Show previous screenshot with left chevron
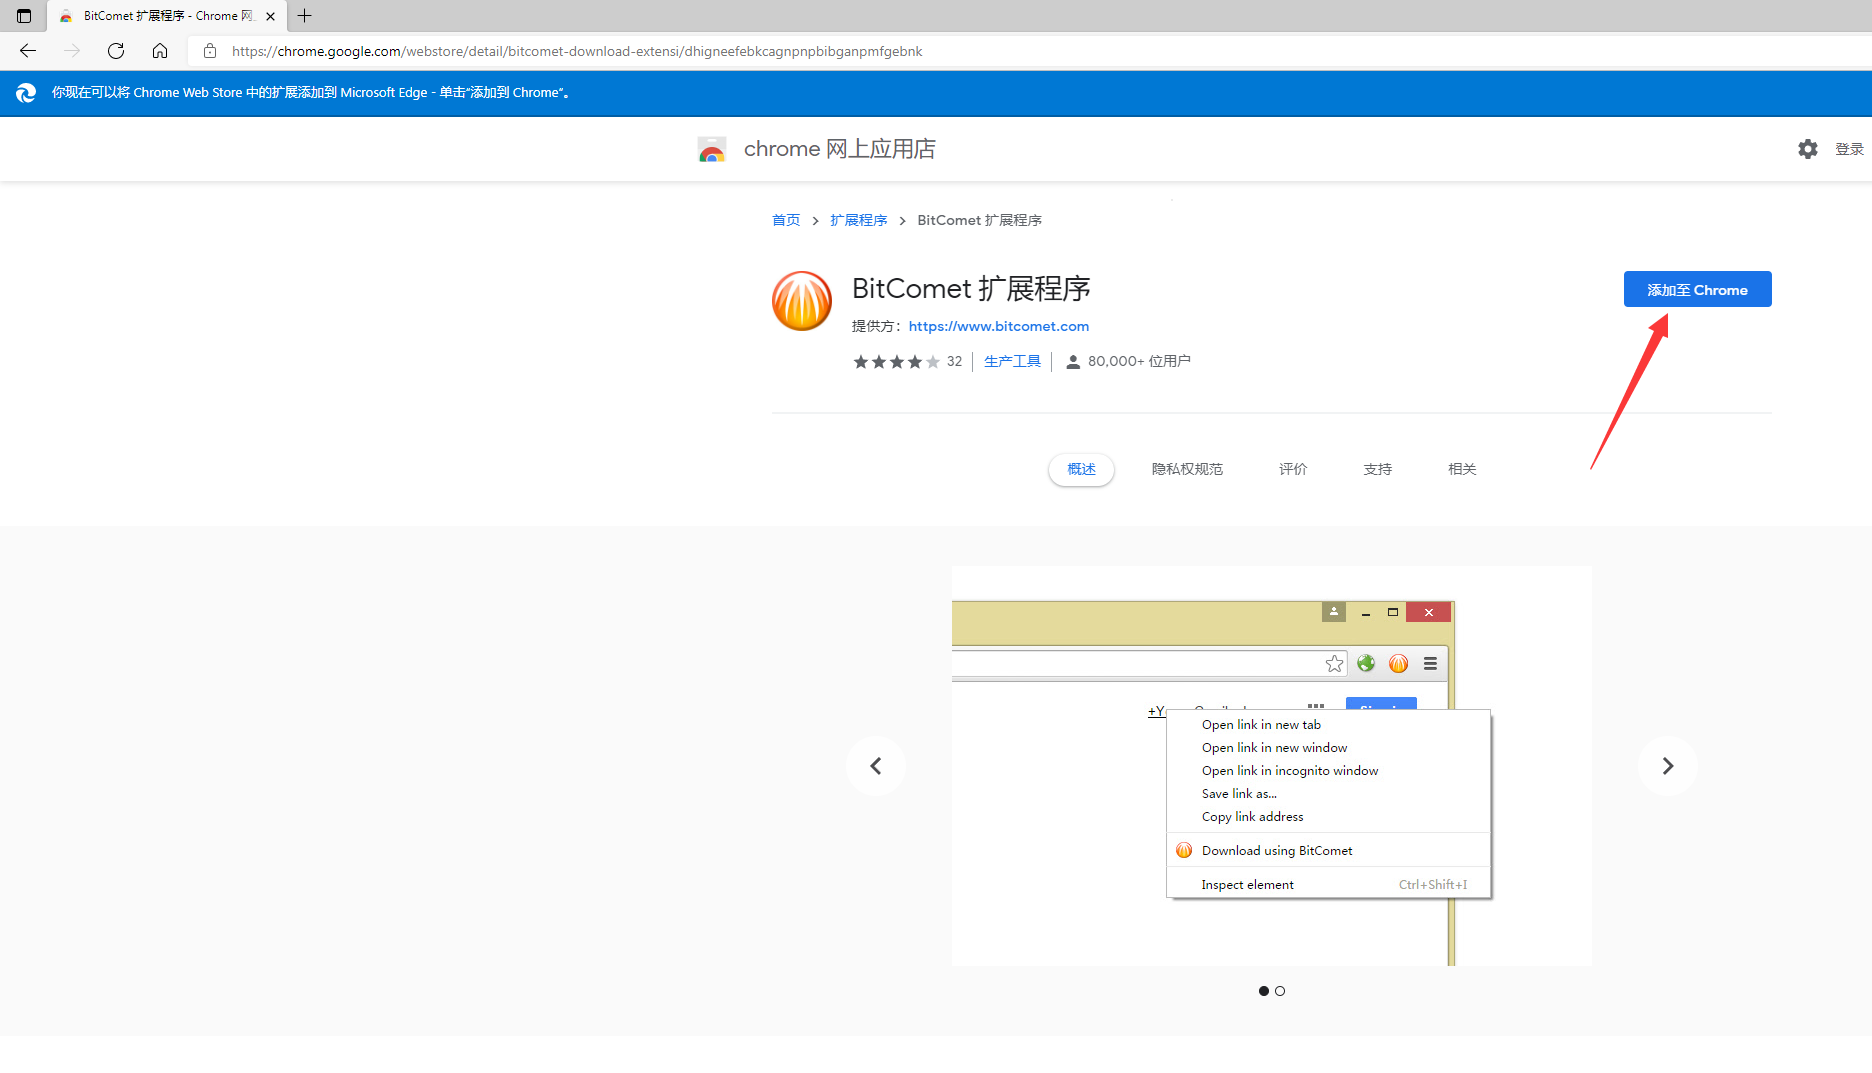 tap(876, 766)
